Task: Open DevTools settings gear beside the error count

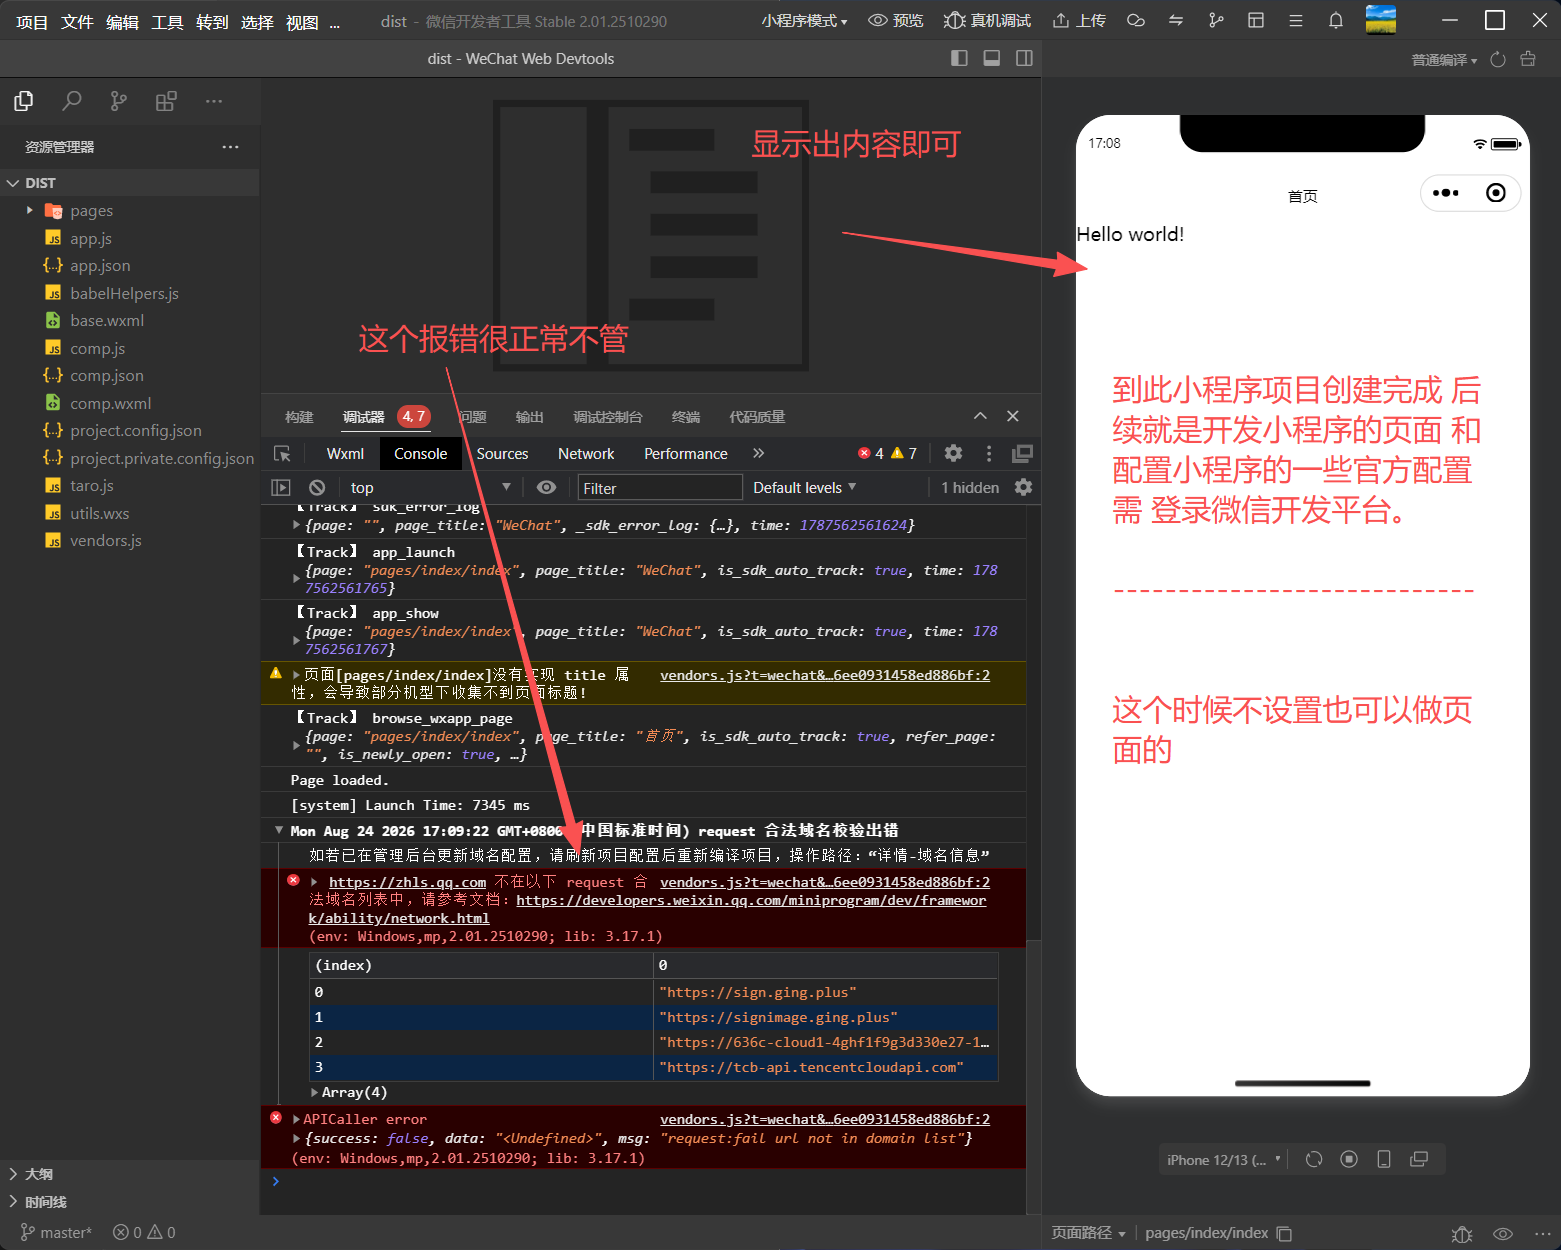Action: (954, 454)
